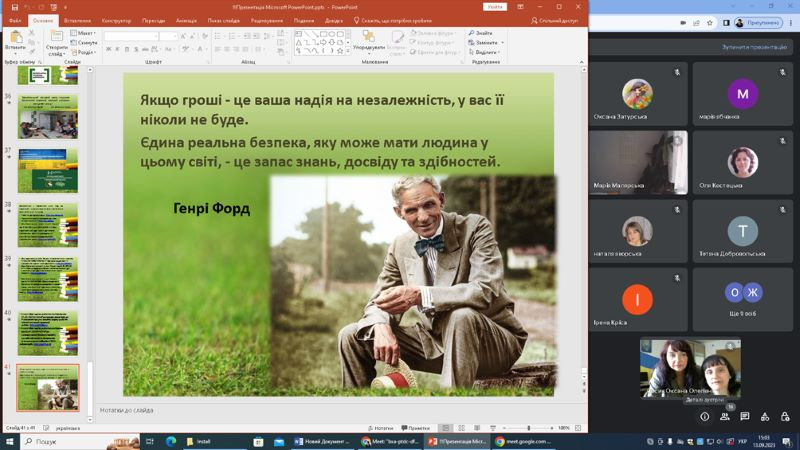
Task: Click the Нотатки notes button in status bar
Action: (381, 428)
